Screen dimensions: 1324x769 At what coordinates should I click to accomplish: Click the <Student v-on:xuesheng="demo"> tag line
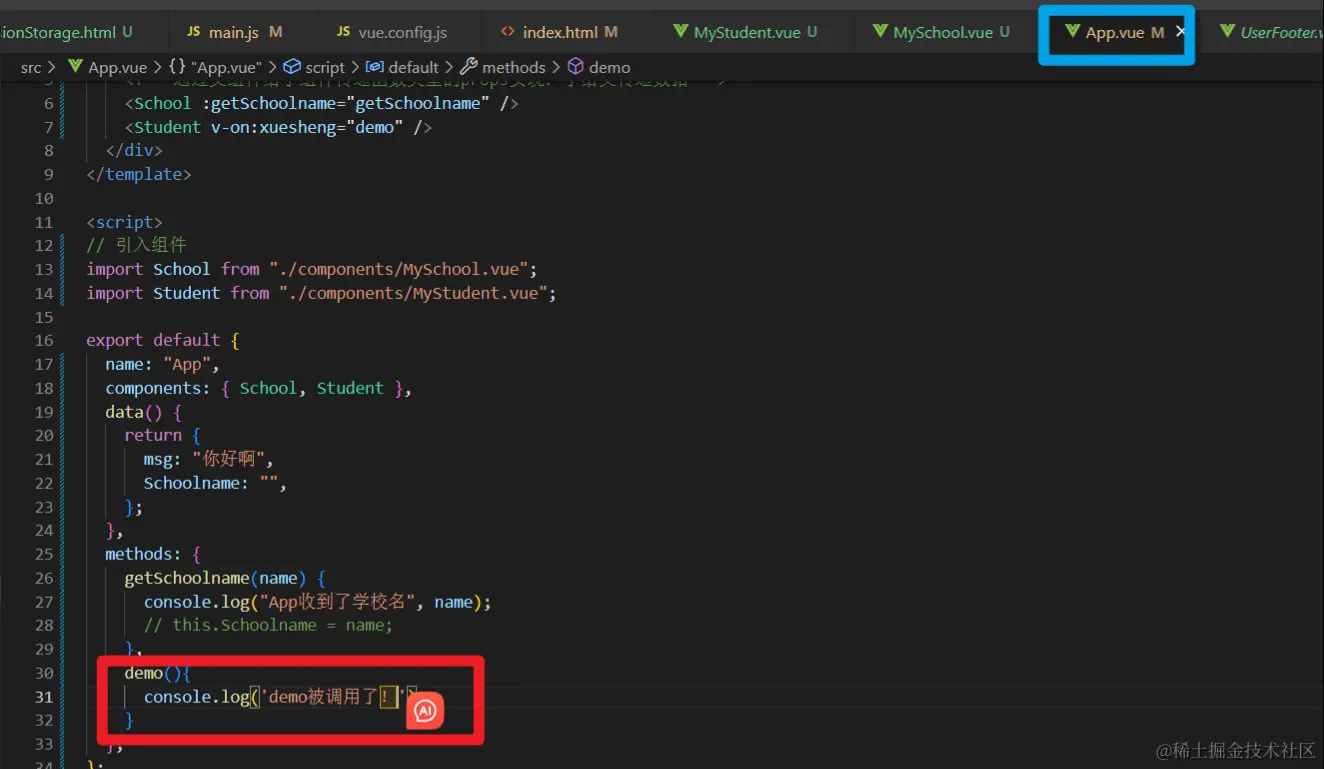point(278,127)
